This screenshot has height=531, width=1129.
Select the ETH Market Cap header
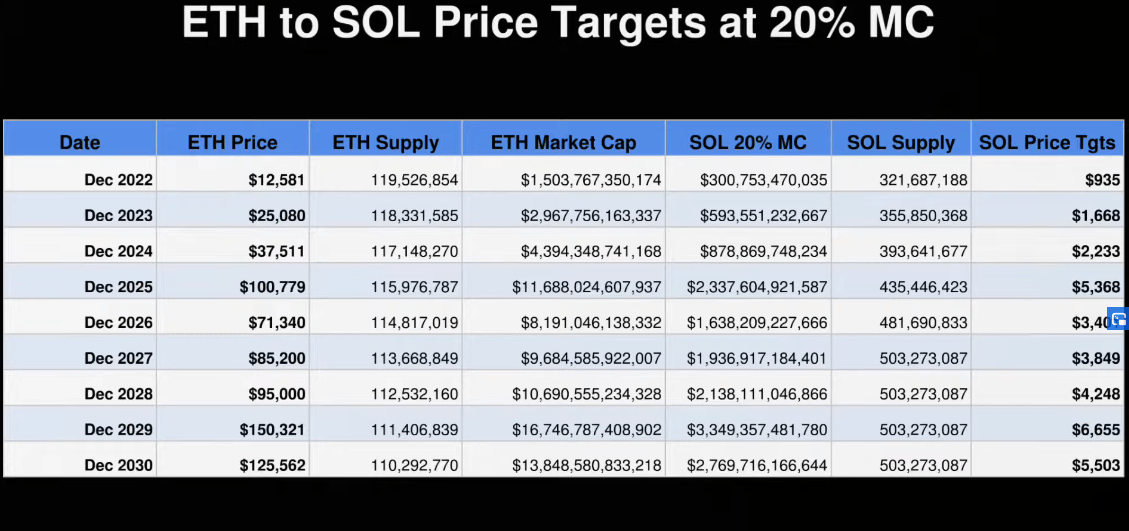[x=564, y=143]
